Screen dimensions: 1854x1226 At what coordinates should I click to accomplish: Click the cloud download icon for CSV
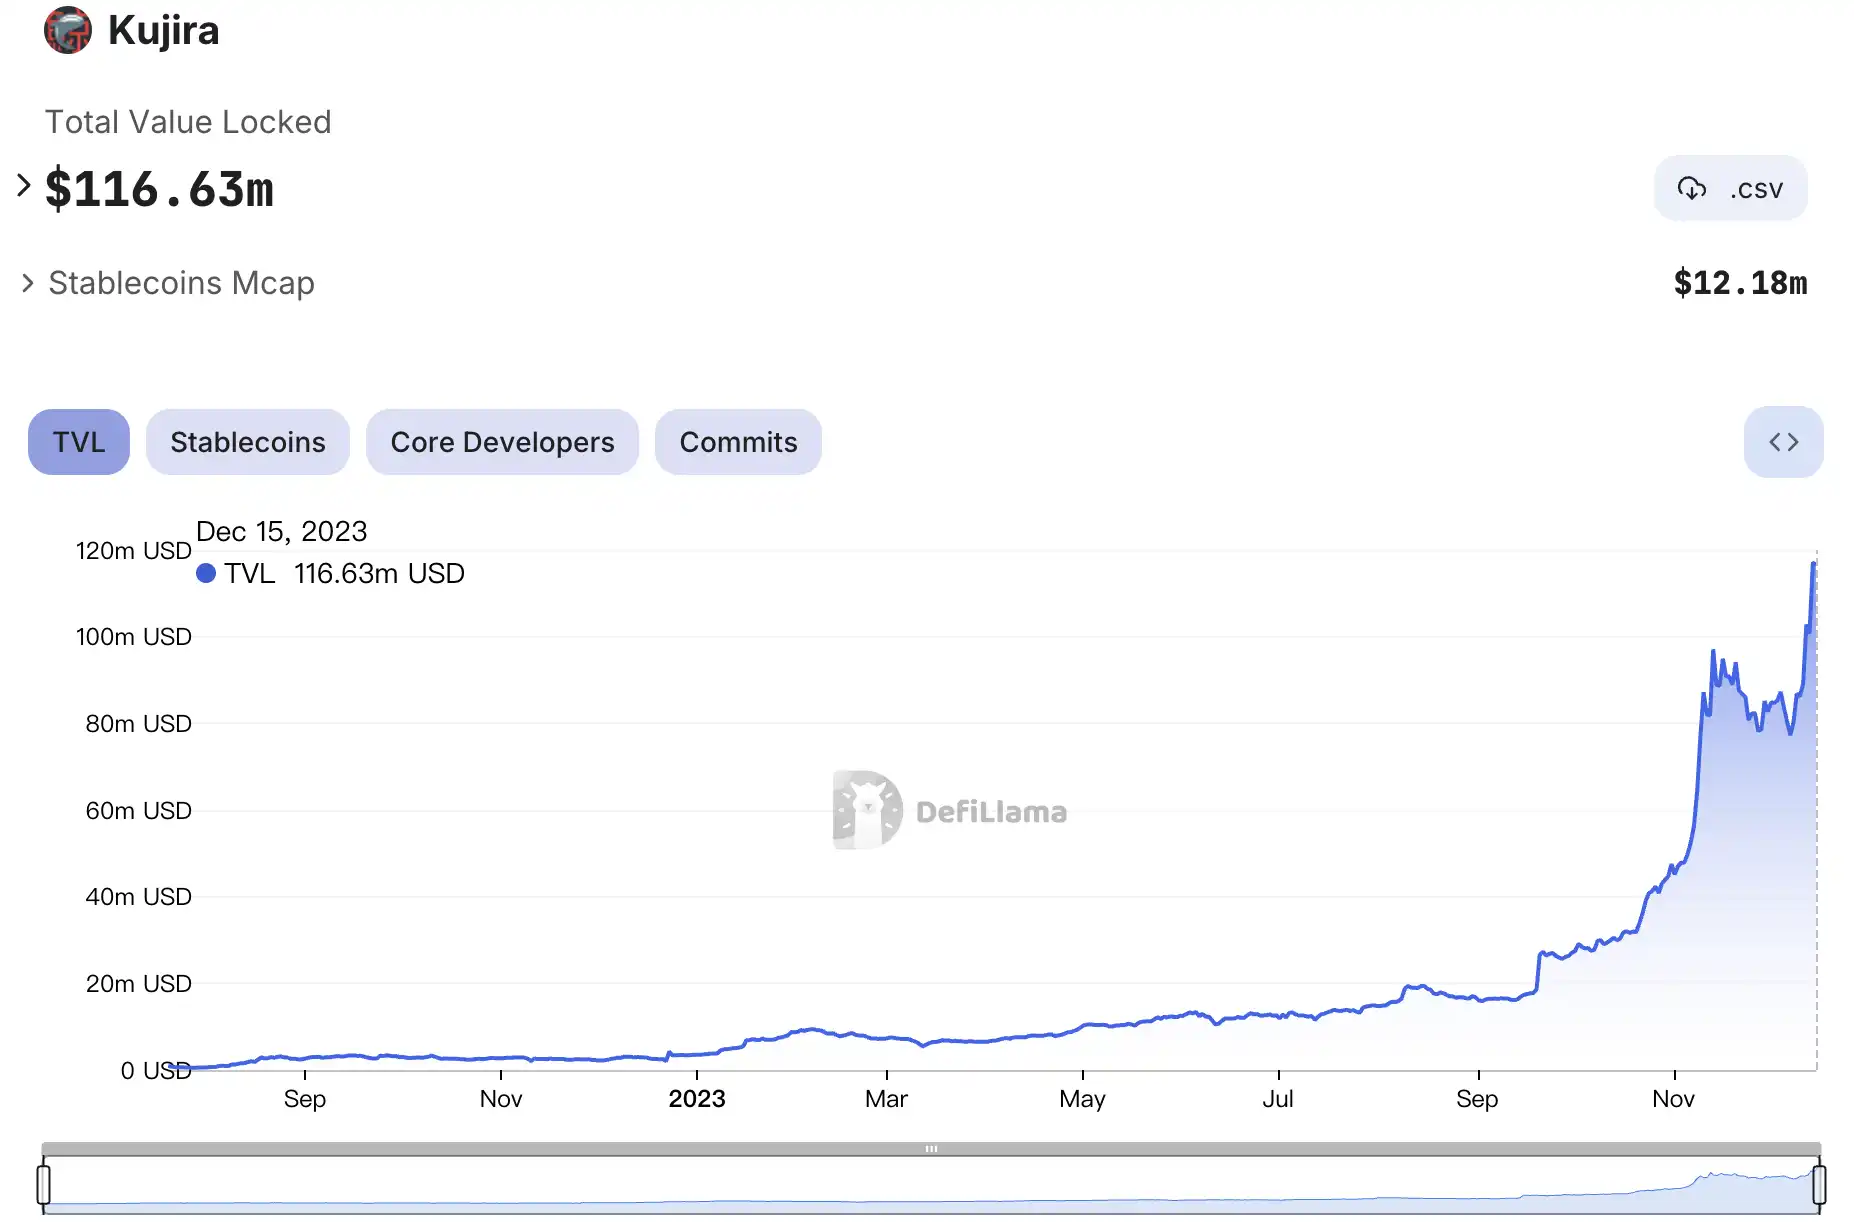pyautogui.click(x=1691, y=188)
